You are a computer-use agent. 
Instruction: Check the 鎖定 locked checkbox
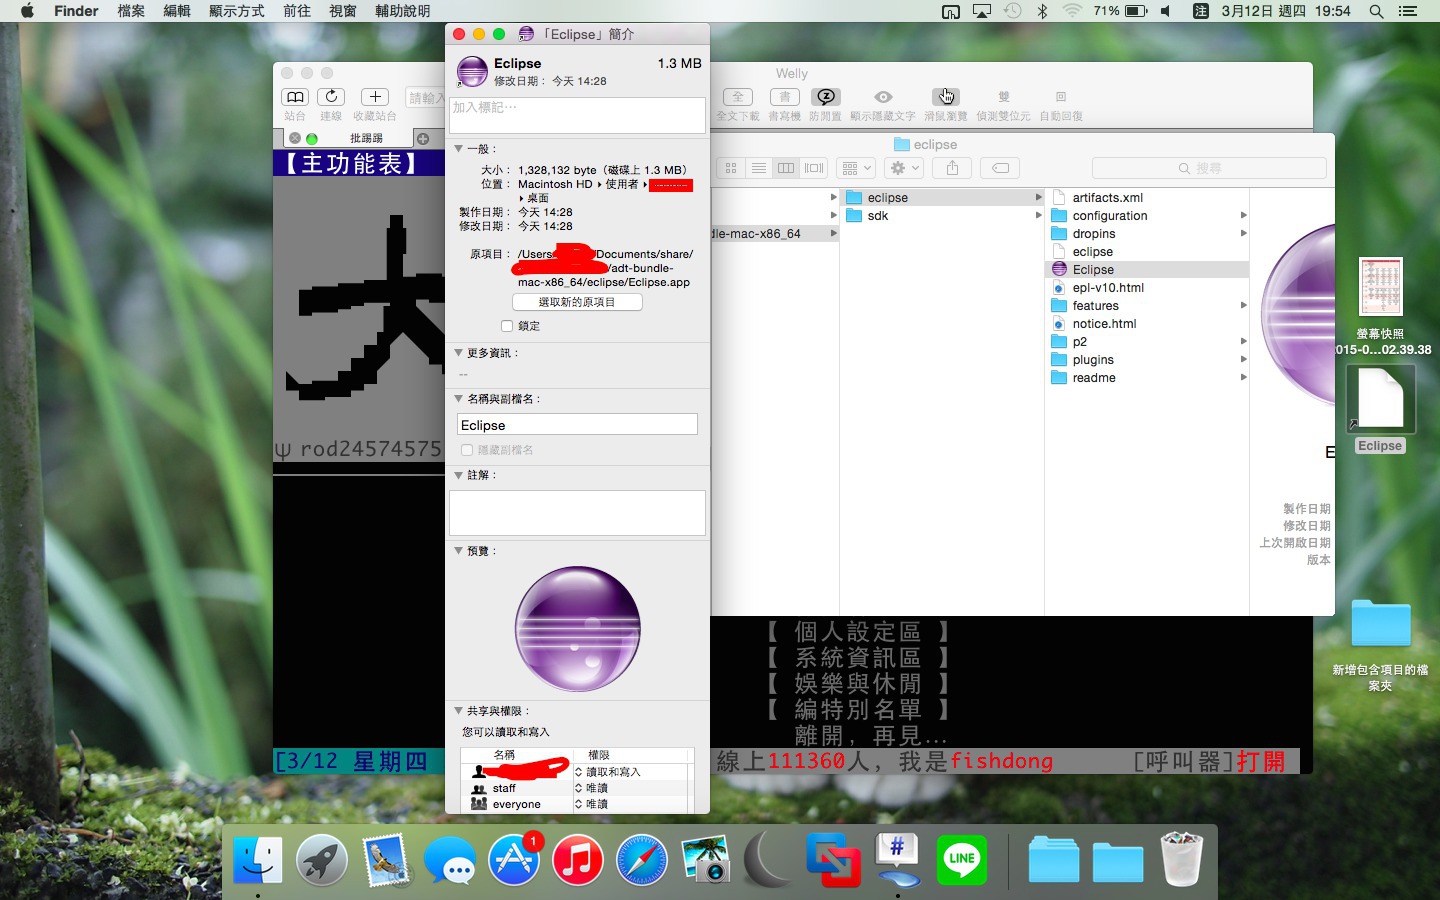coord(507,326)
